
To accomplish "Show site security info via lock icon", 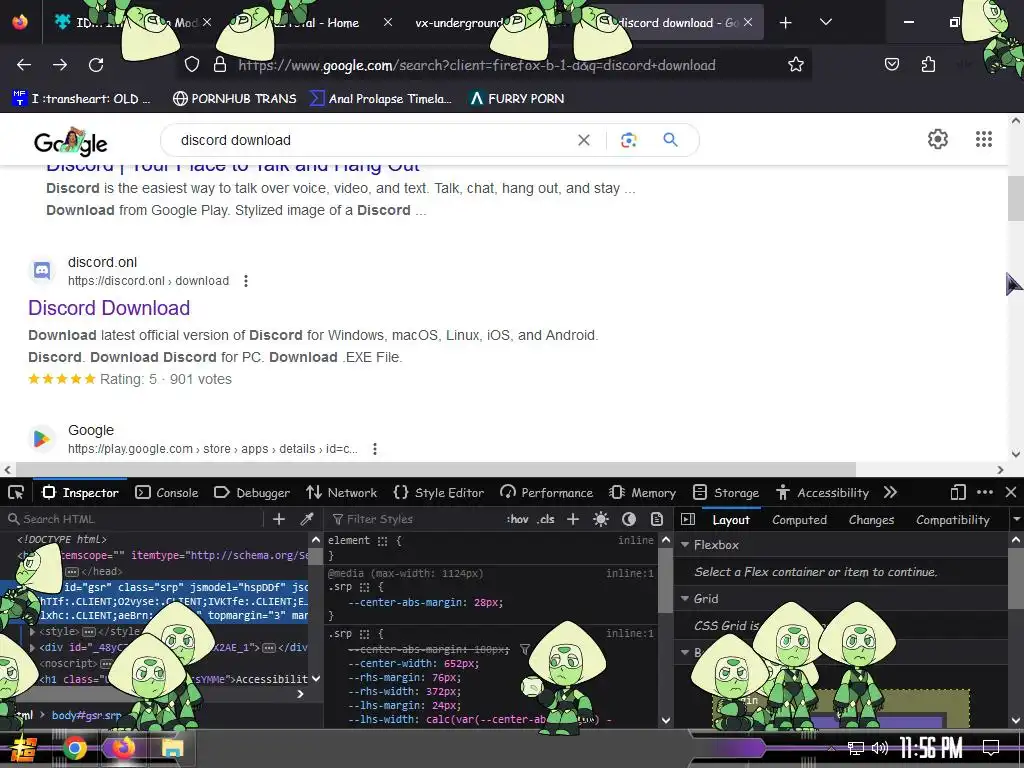I will point(220,65).
